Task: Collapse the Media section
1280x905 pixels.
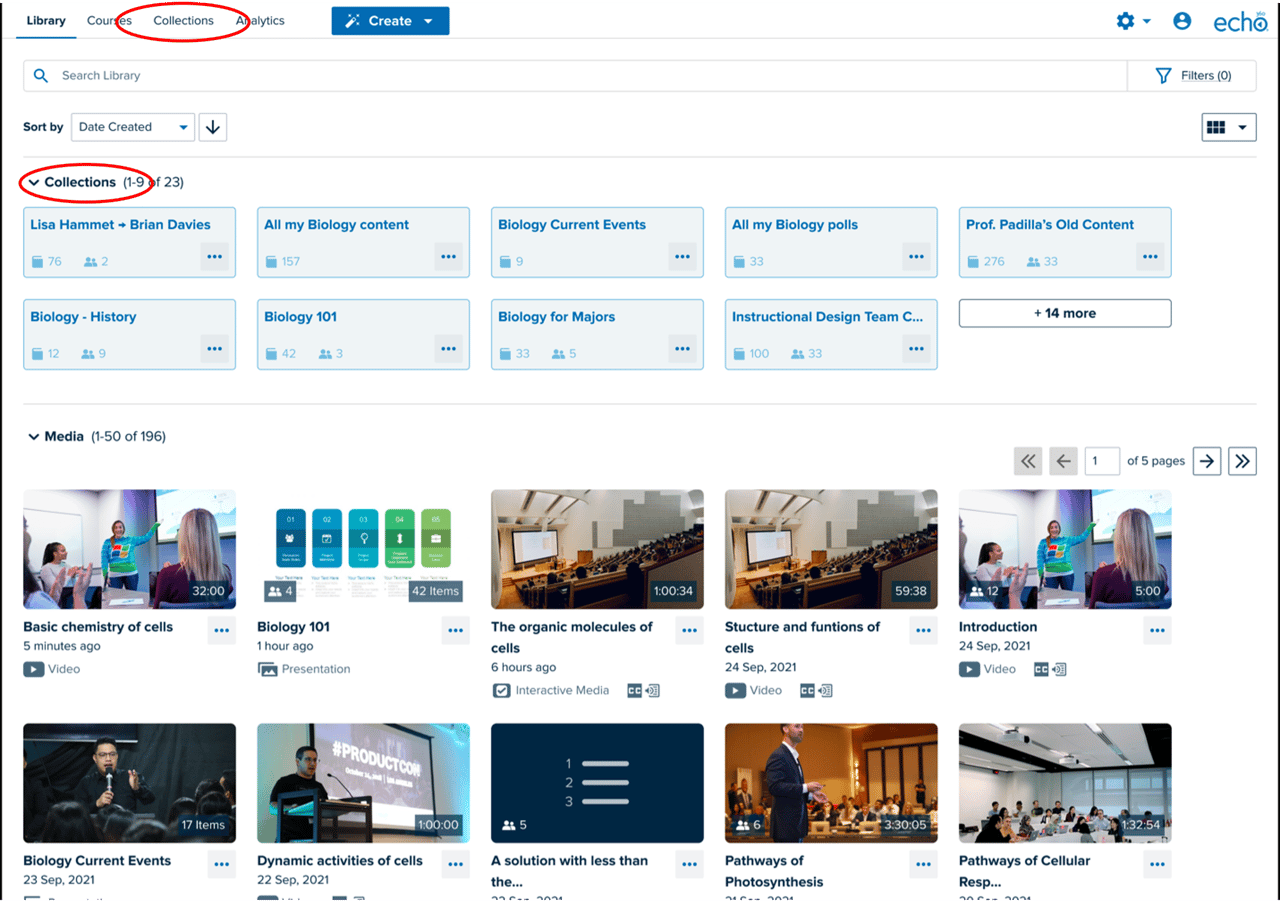Action: click(x=34, y=437)
